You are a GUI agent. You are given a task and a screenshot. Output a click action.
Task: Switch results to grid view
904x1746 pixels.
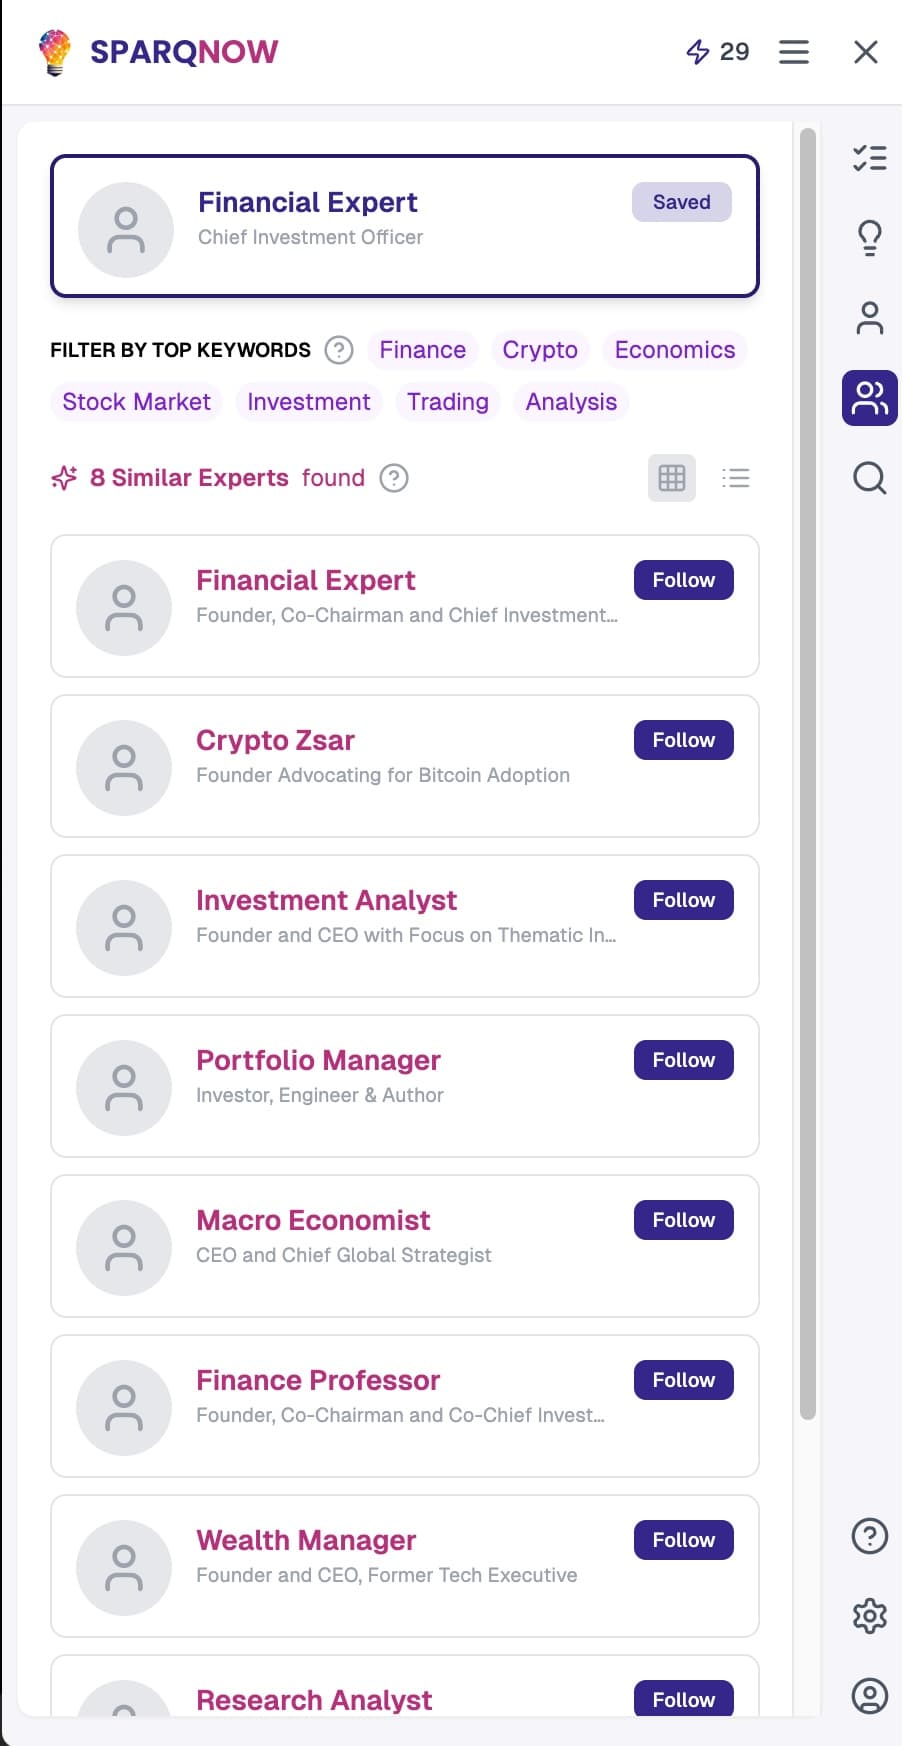[x=671, y=478]
